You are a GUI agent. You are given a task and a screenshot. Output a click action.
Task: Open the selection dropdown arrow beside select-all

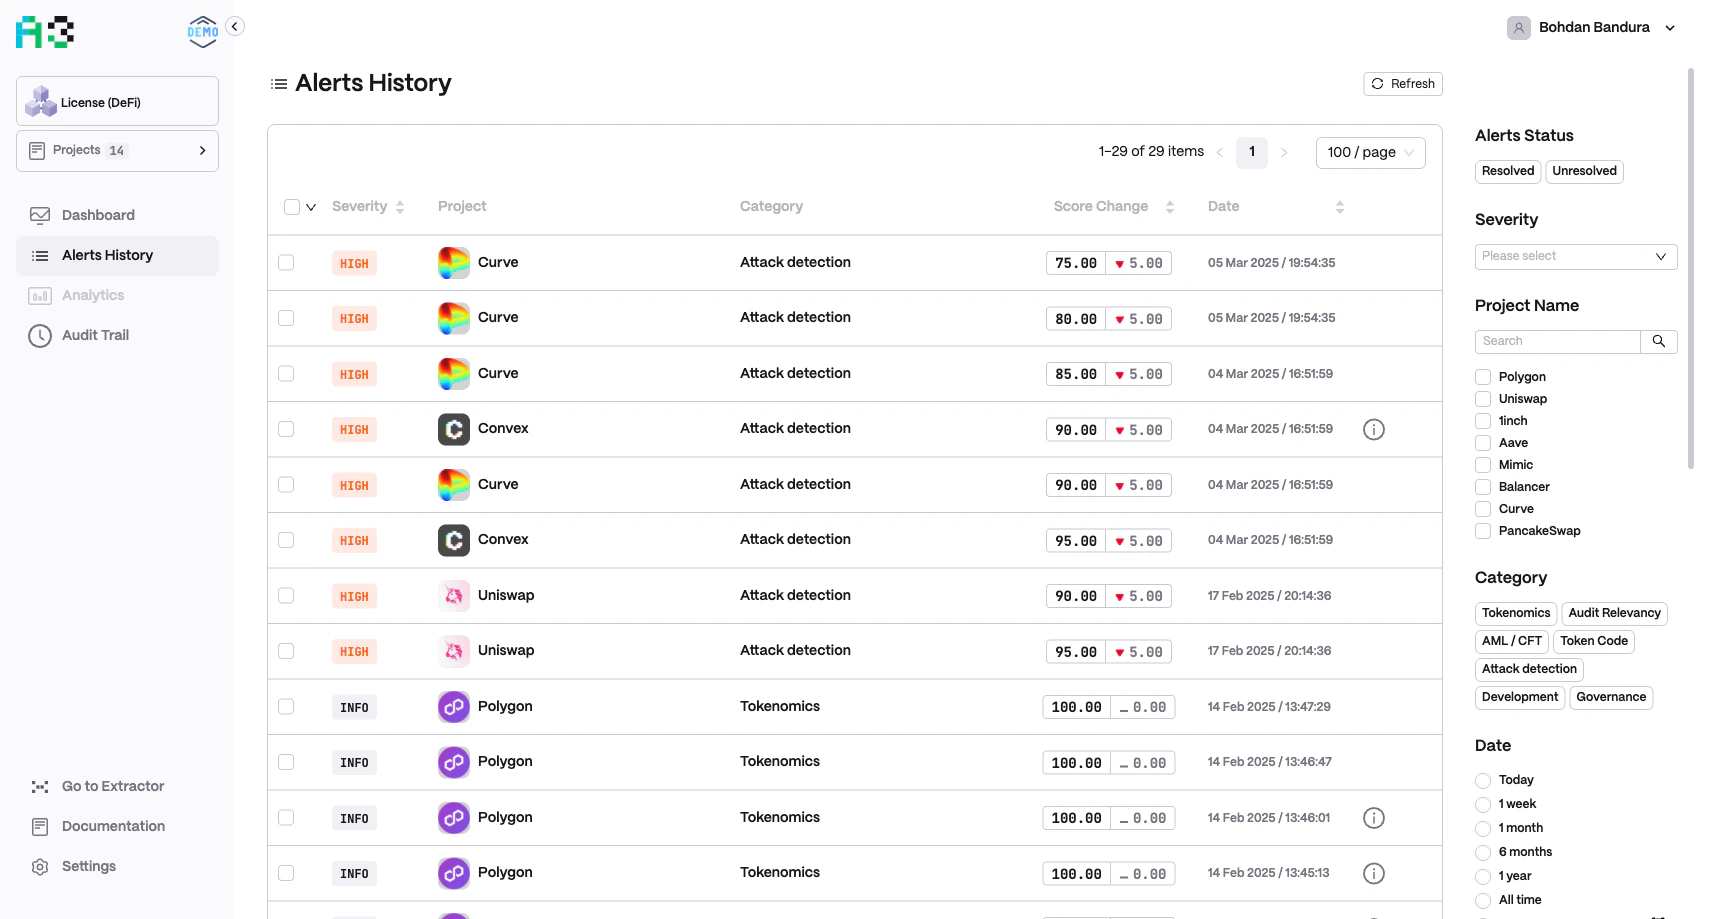click(x=311, y=207)
